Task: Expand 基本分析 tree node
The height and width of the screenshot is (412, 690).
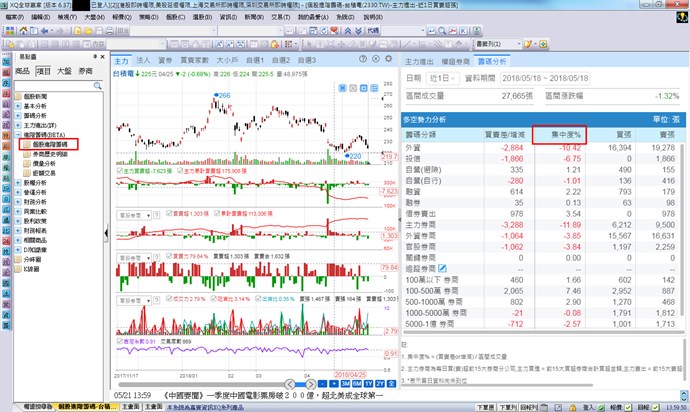Action: (x=18, y=106)
